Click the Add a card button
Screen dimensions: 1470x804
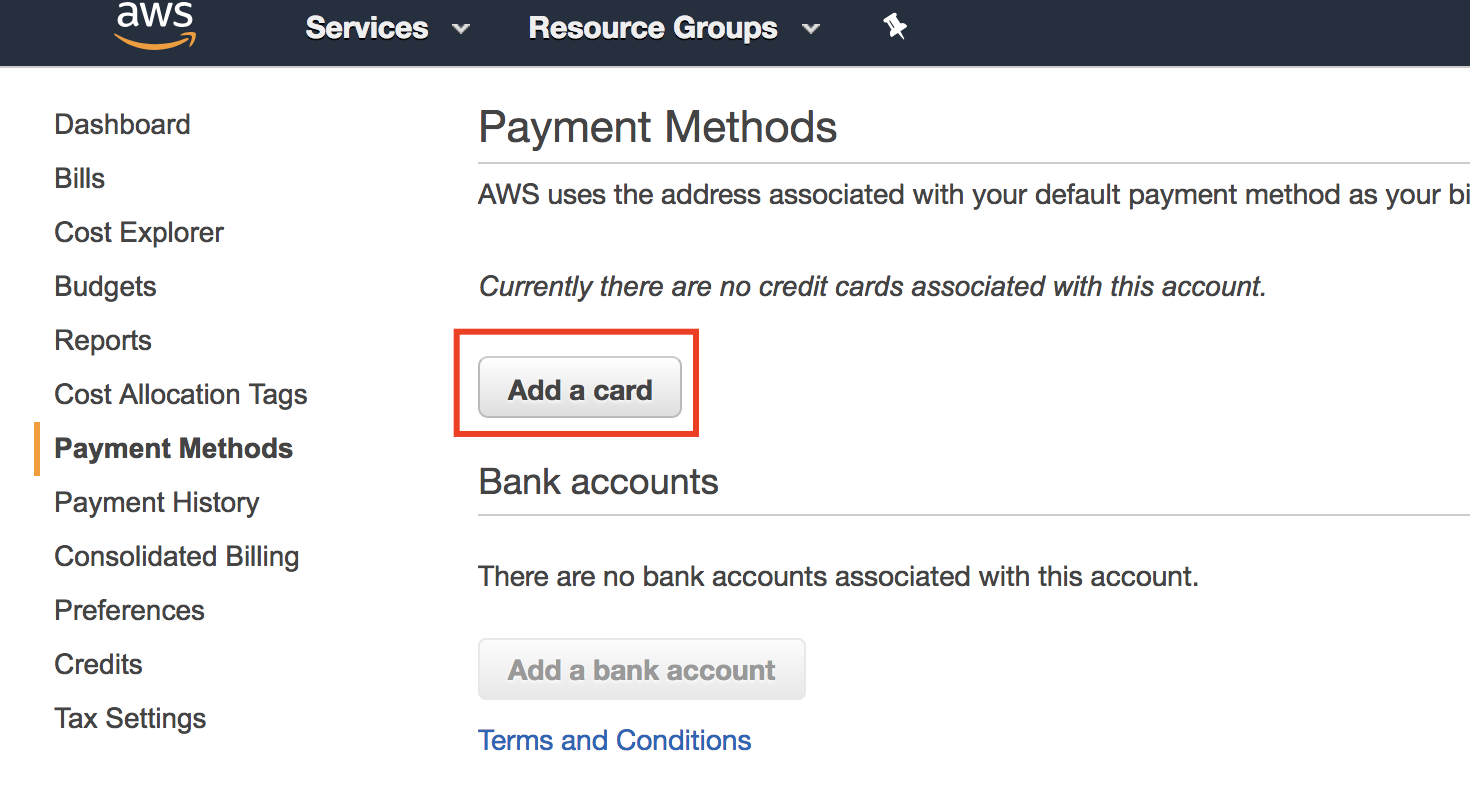[x=580, y=388]
